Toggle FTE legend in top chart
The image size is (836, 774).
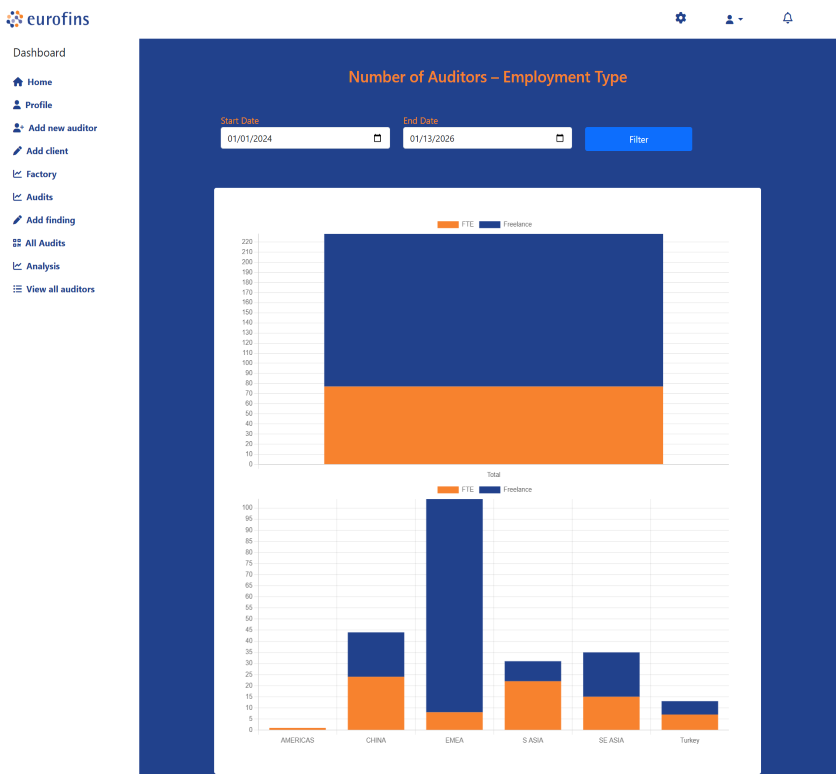(x=455, y=224)
